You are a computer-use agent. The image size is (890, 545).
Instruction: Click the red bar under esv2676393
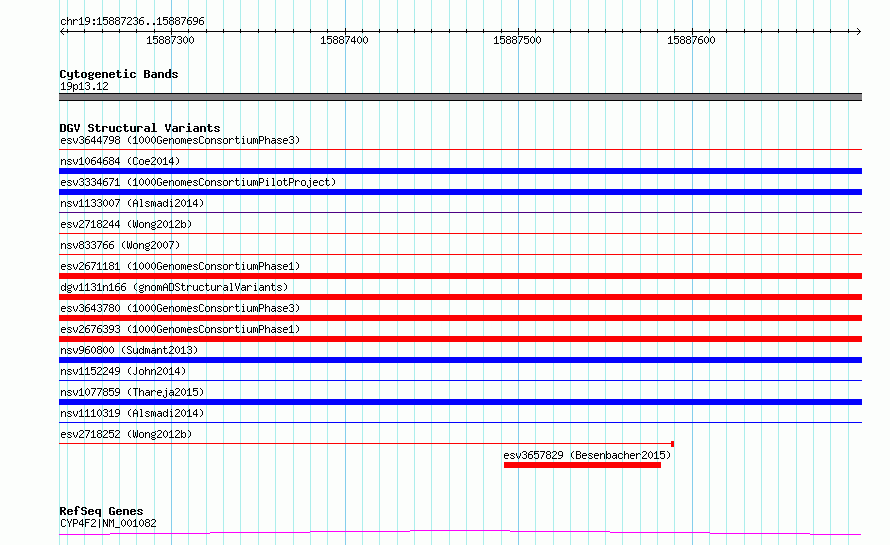[x=460, y=339]
